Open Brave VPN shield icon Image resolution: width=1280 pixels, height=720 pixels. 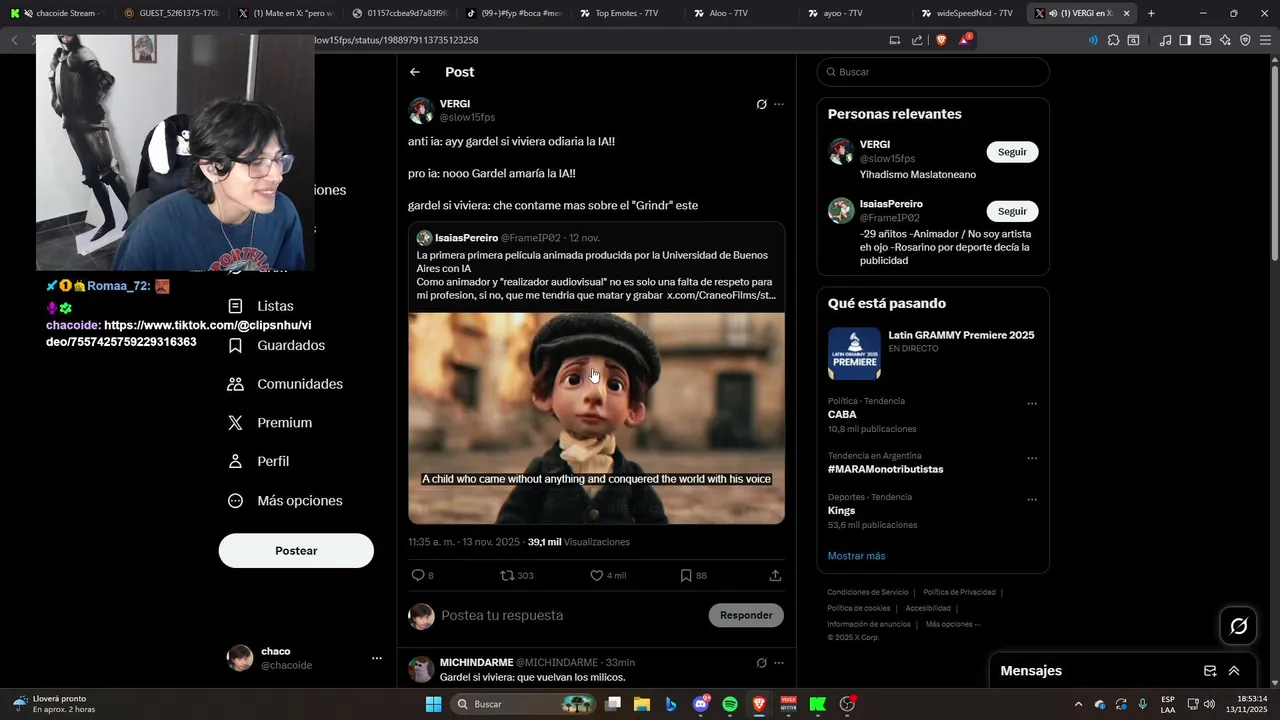coord(1245,40)
